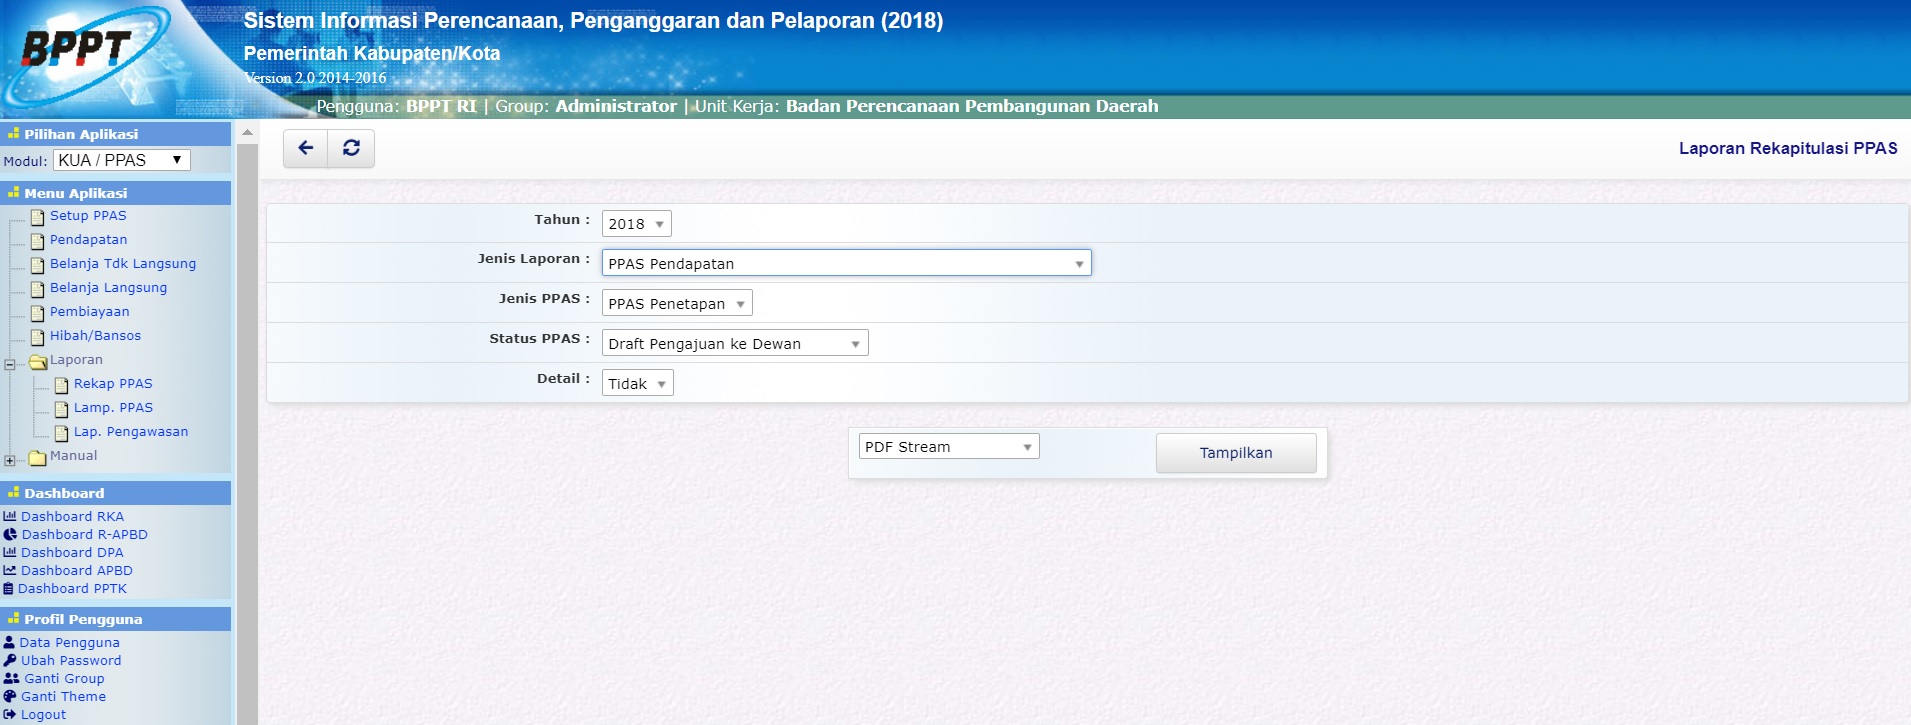The image size is (1911, 725).
Task: Click the Dashboard DPA bar chart icon
Action: click(10, 552)
